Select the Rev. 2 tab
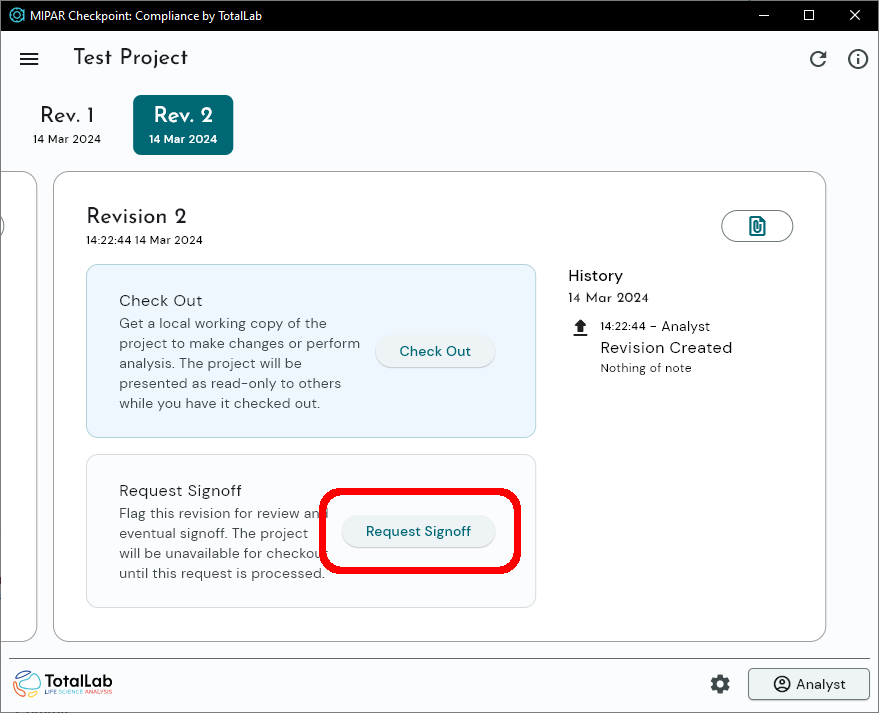 183,124
